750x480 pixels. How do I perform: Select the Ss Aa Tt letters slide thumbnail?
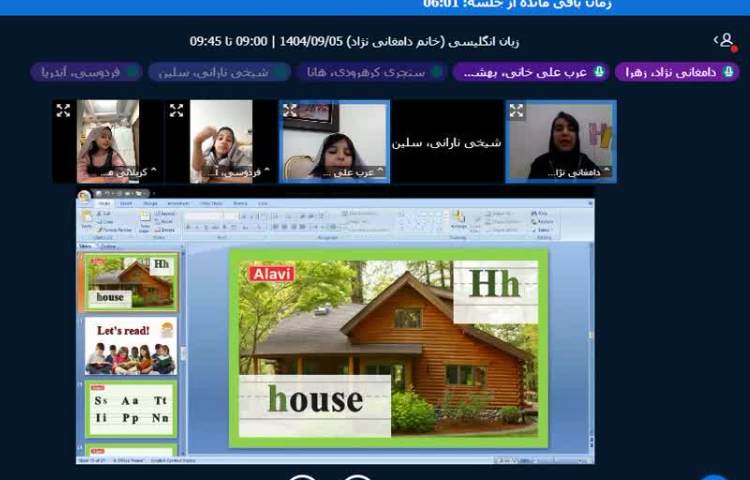[x=131, y=409]
